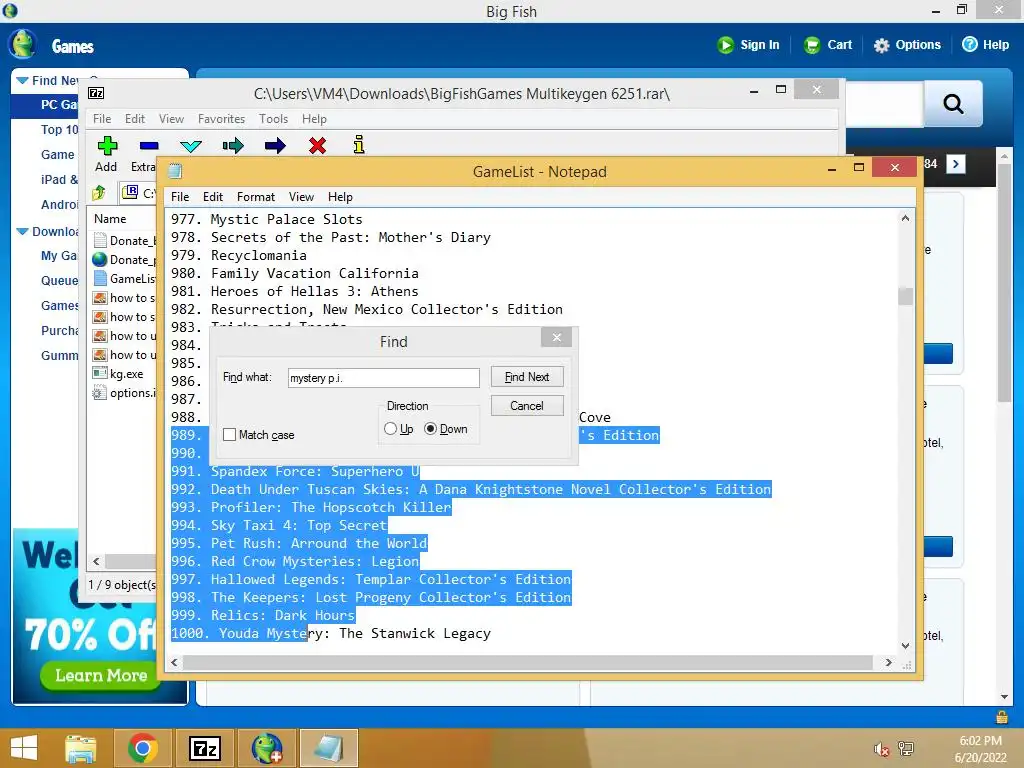Click the Learn More green button
The width and height of the screenshot is (1024, 768).
point(101,675)
